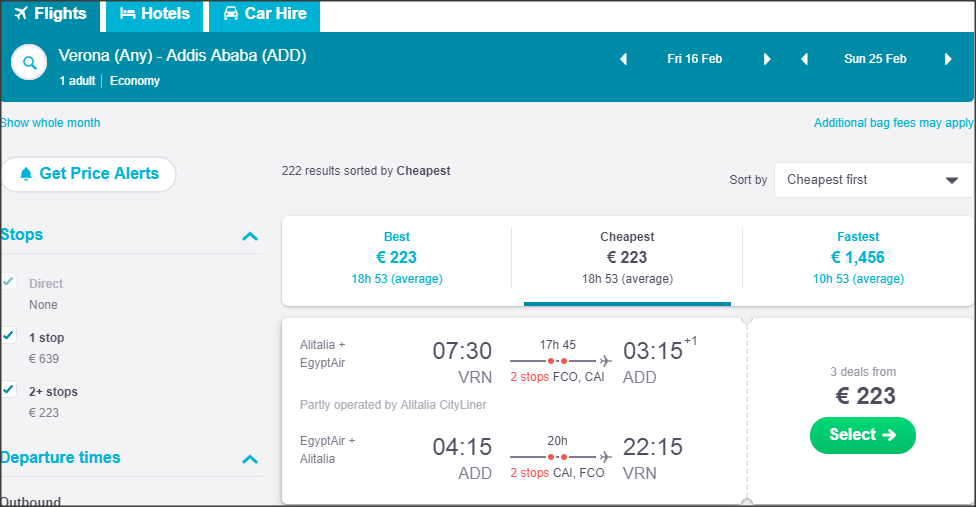The image size is (976, 507).
Task: Uncheck the 1 stop filter
Action: tap(9, 336)
